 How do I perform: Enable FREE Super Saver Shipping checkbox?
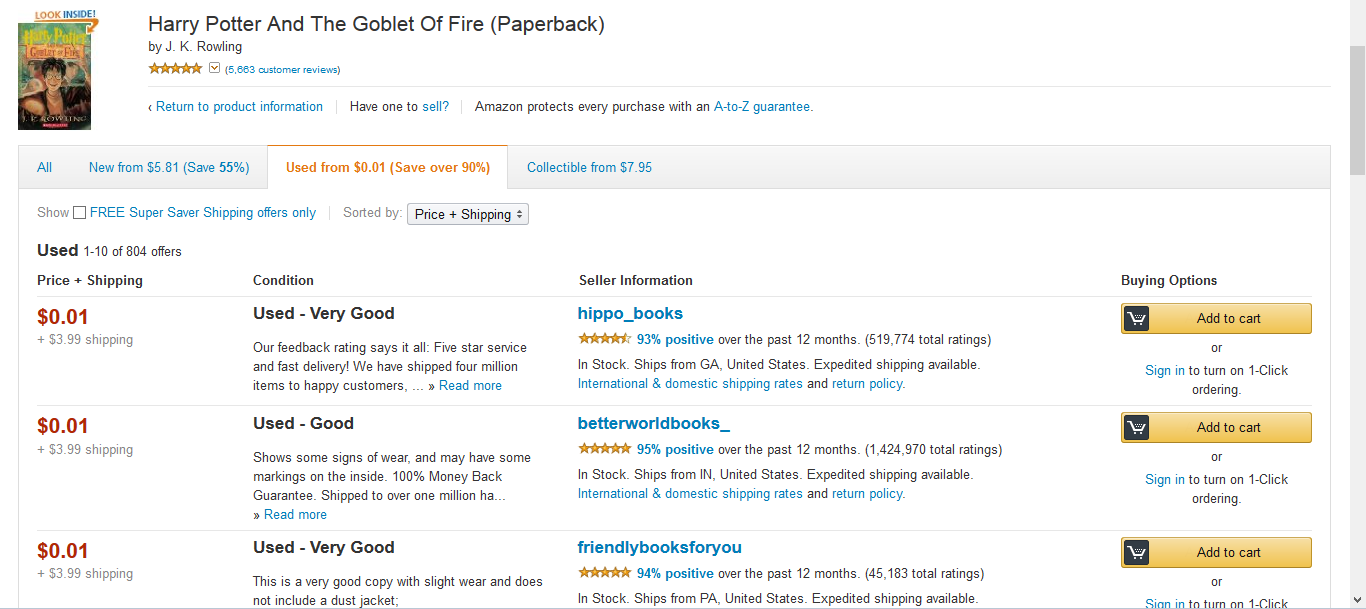pyautogui.click(x=79, y=213)
